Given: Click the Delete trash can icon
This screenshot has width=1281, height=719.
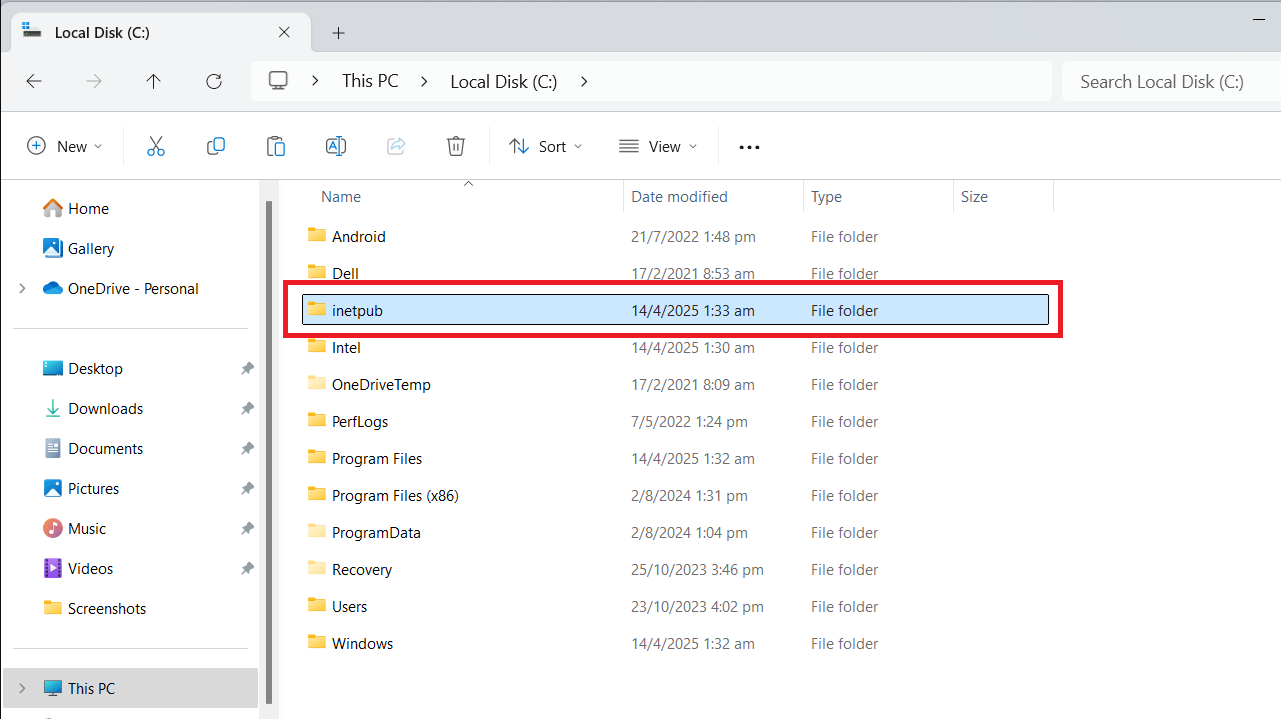Looking at the screenshot, I should (456, 146).
